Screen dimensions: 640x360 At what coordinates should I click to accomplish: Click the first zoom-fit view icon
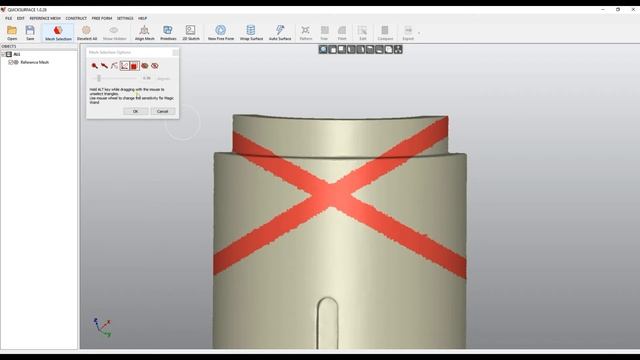pyautogui.click(x=323, y=49)
